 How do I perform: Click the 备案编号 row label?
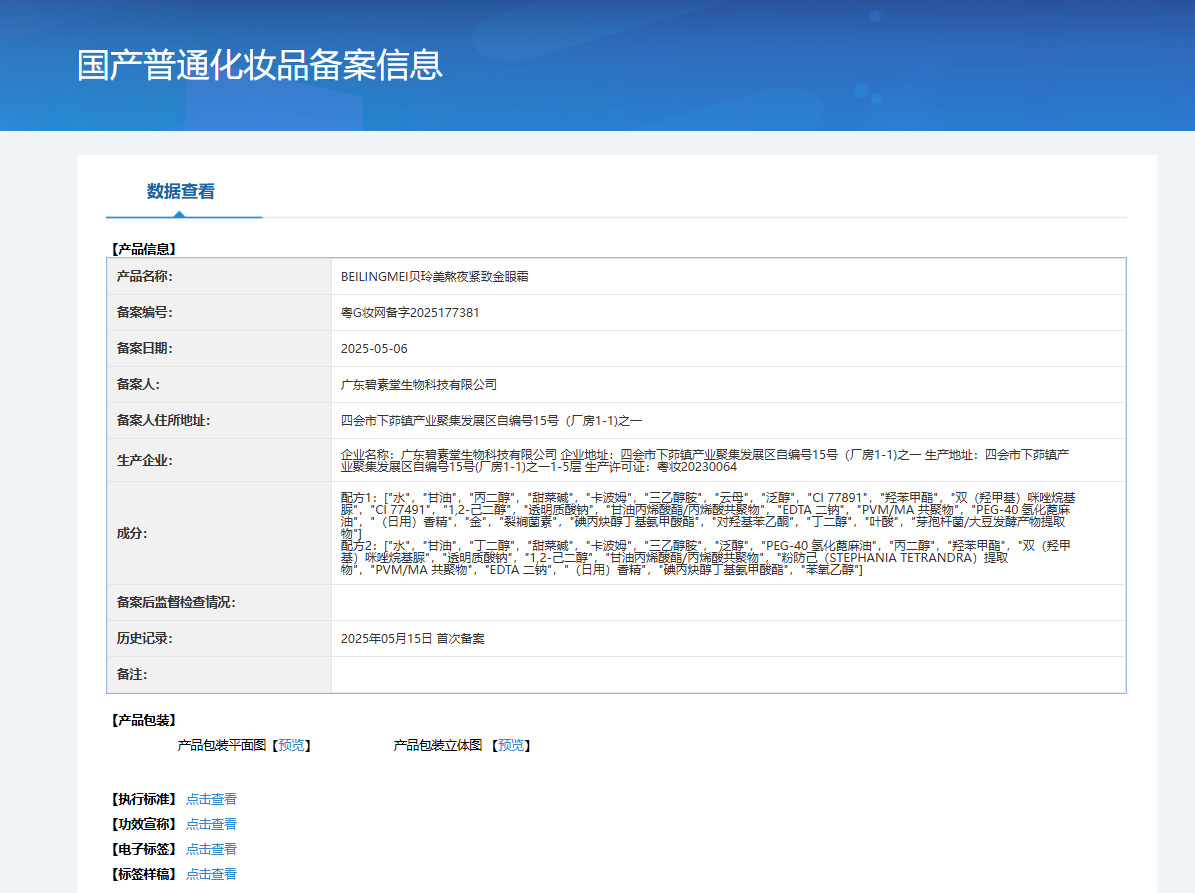click(145, 312)
